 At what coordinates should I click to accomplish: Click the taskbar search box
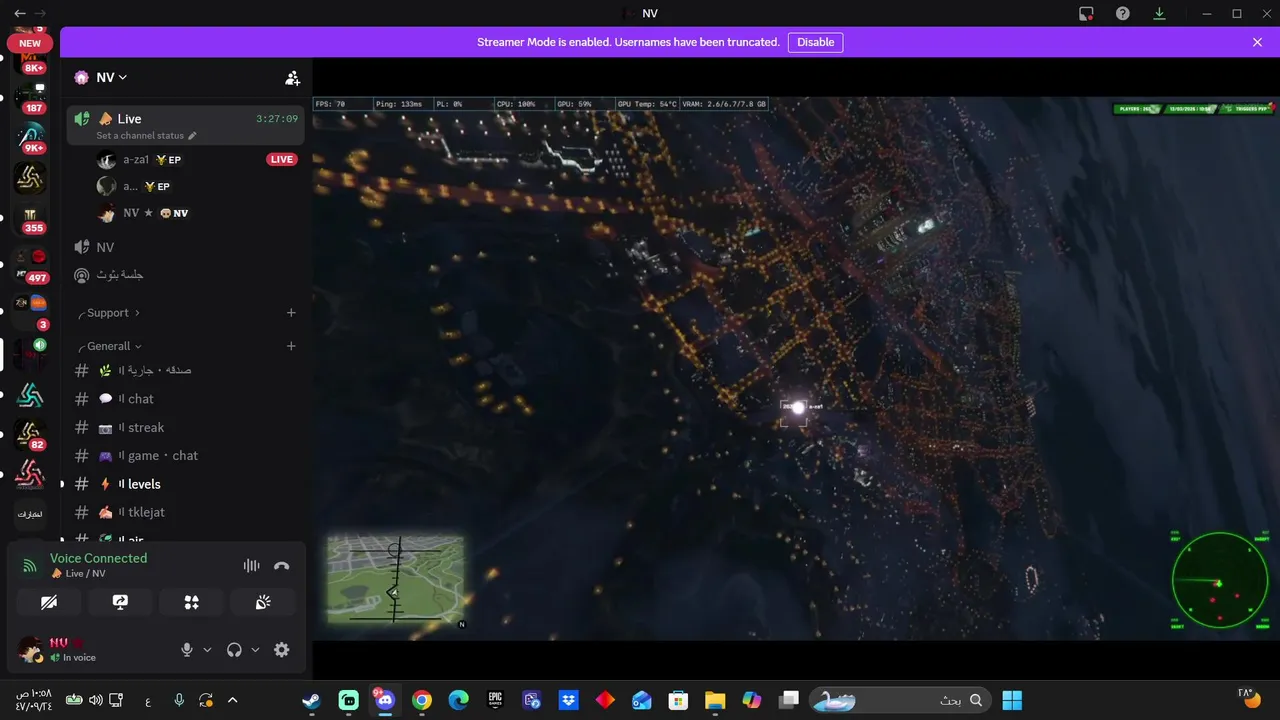(x=900, y=700)
